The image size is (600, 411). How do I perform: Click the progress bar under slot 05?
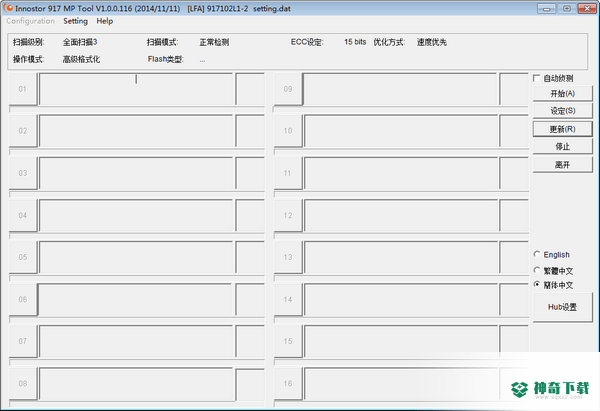click(137, 278)
